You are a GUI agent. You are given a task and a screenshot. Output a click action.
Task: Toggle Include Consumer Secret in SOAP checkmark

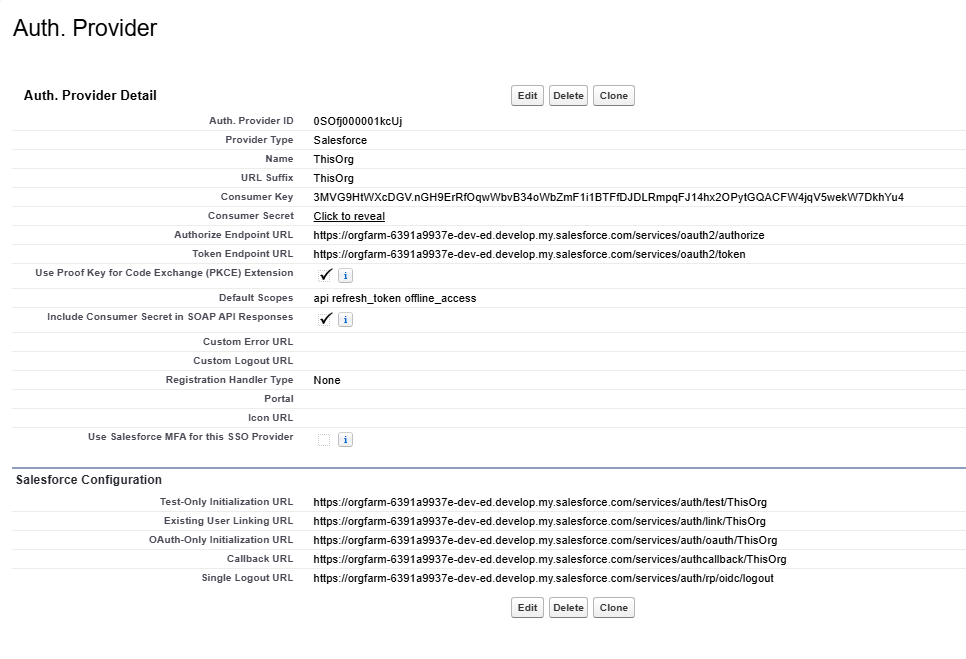pyautogui.click(x=325, y=319)
